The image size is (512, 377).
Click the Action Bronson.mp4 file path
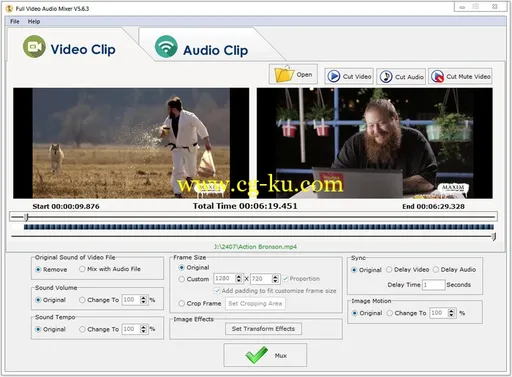tap(255, 247)
